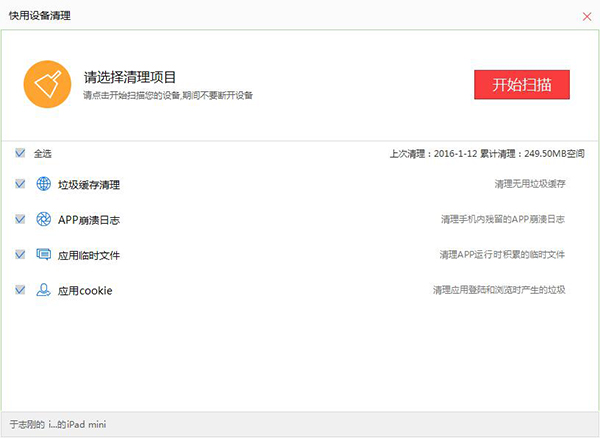This screenshot has width=600, height=438.
Task: Uncheck the APP崩溃日志 checkbox
Action: pyautogui.click(x=20, y=219)
